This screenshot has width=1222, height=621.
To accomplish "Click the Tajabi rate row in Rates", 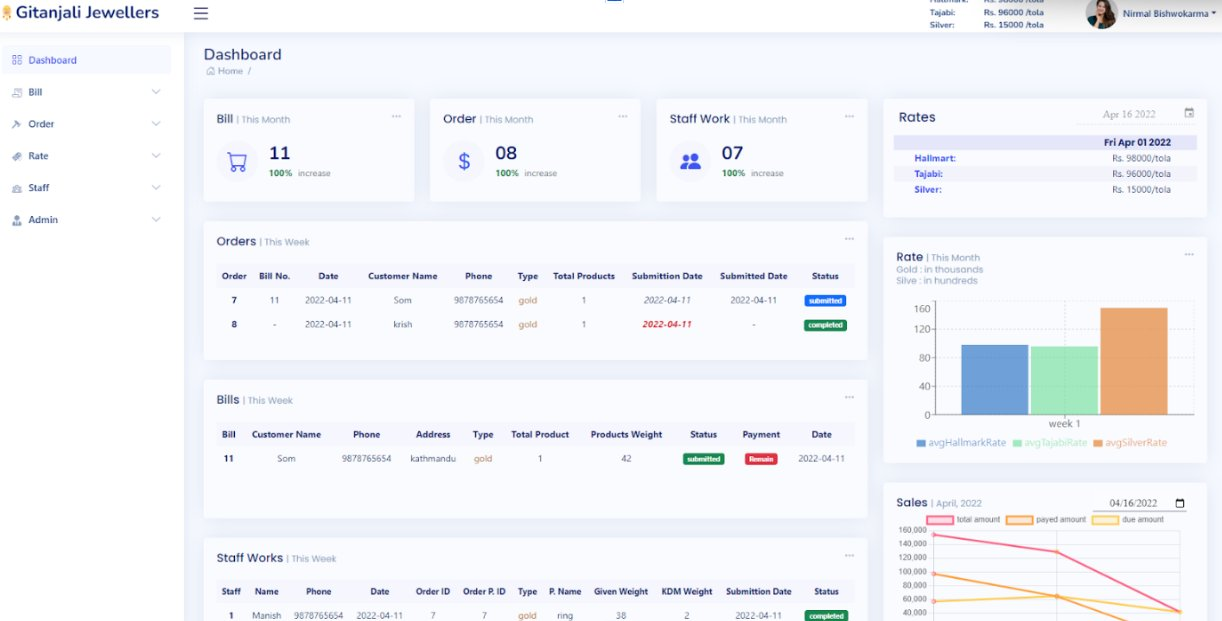I will point(1045,174).
